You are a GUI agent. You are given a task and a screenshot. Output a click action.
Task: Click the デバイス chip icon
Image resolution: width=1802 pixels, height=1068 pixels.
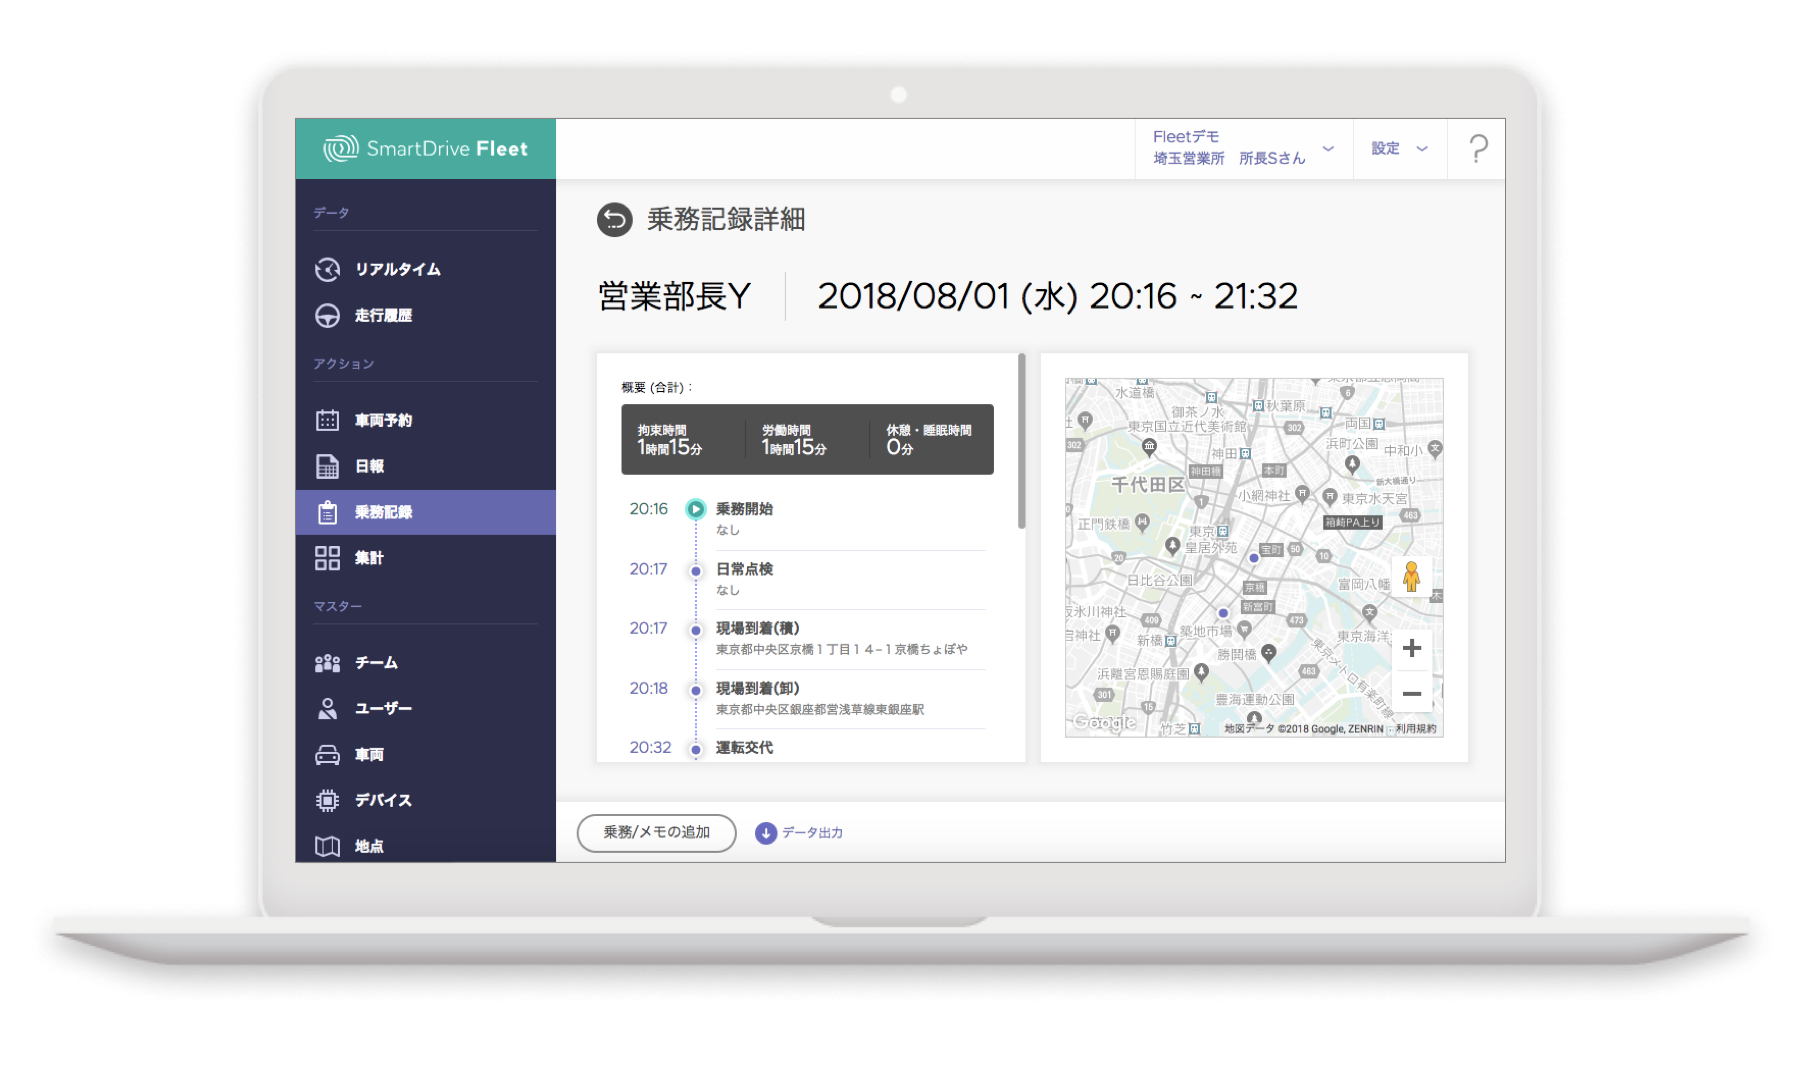[328, 801]
